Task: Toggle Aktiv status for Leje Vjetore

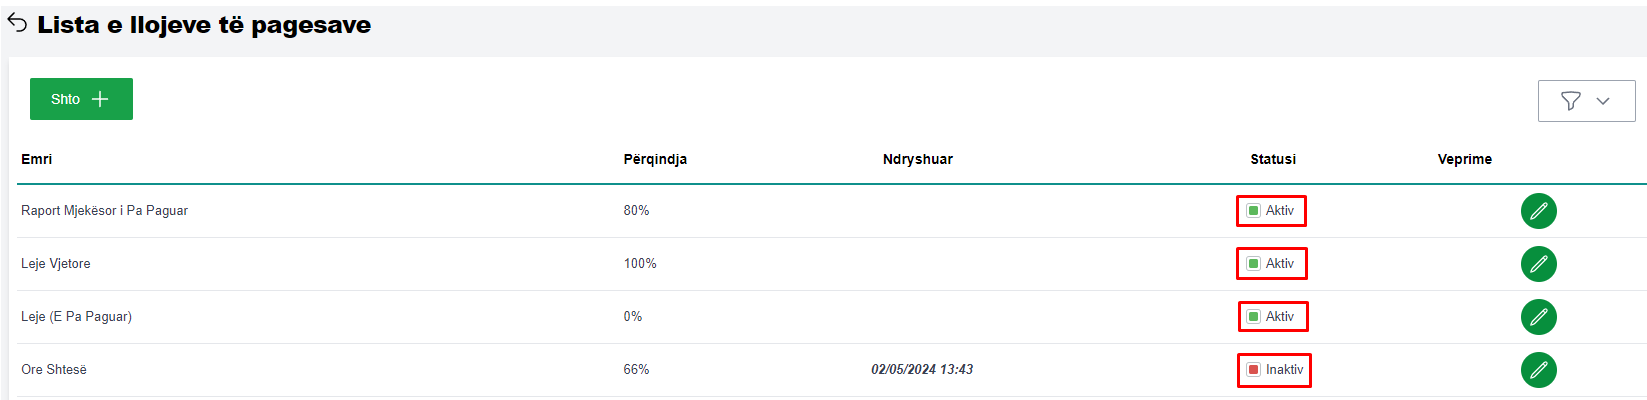Action: tap(1254, 264)
